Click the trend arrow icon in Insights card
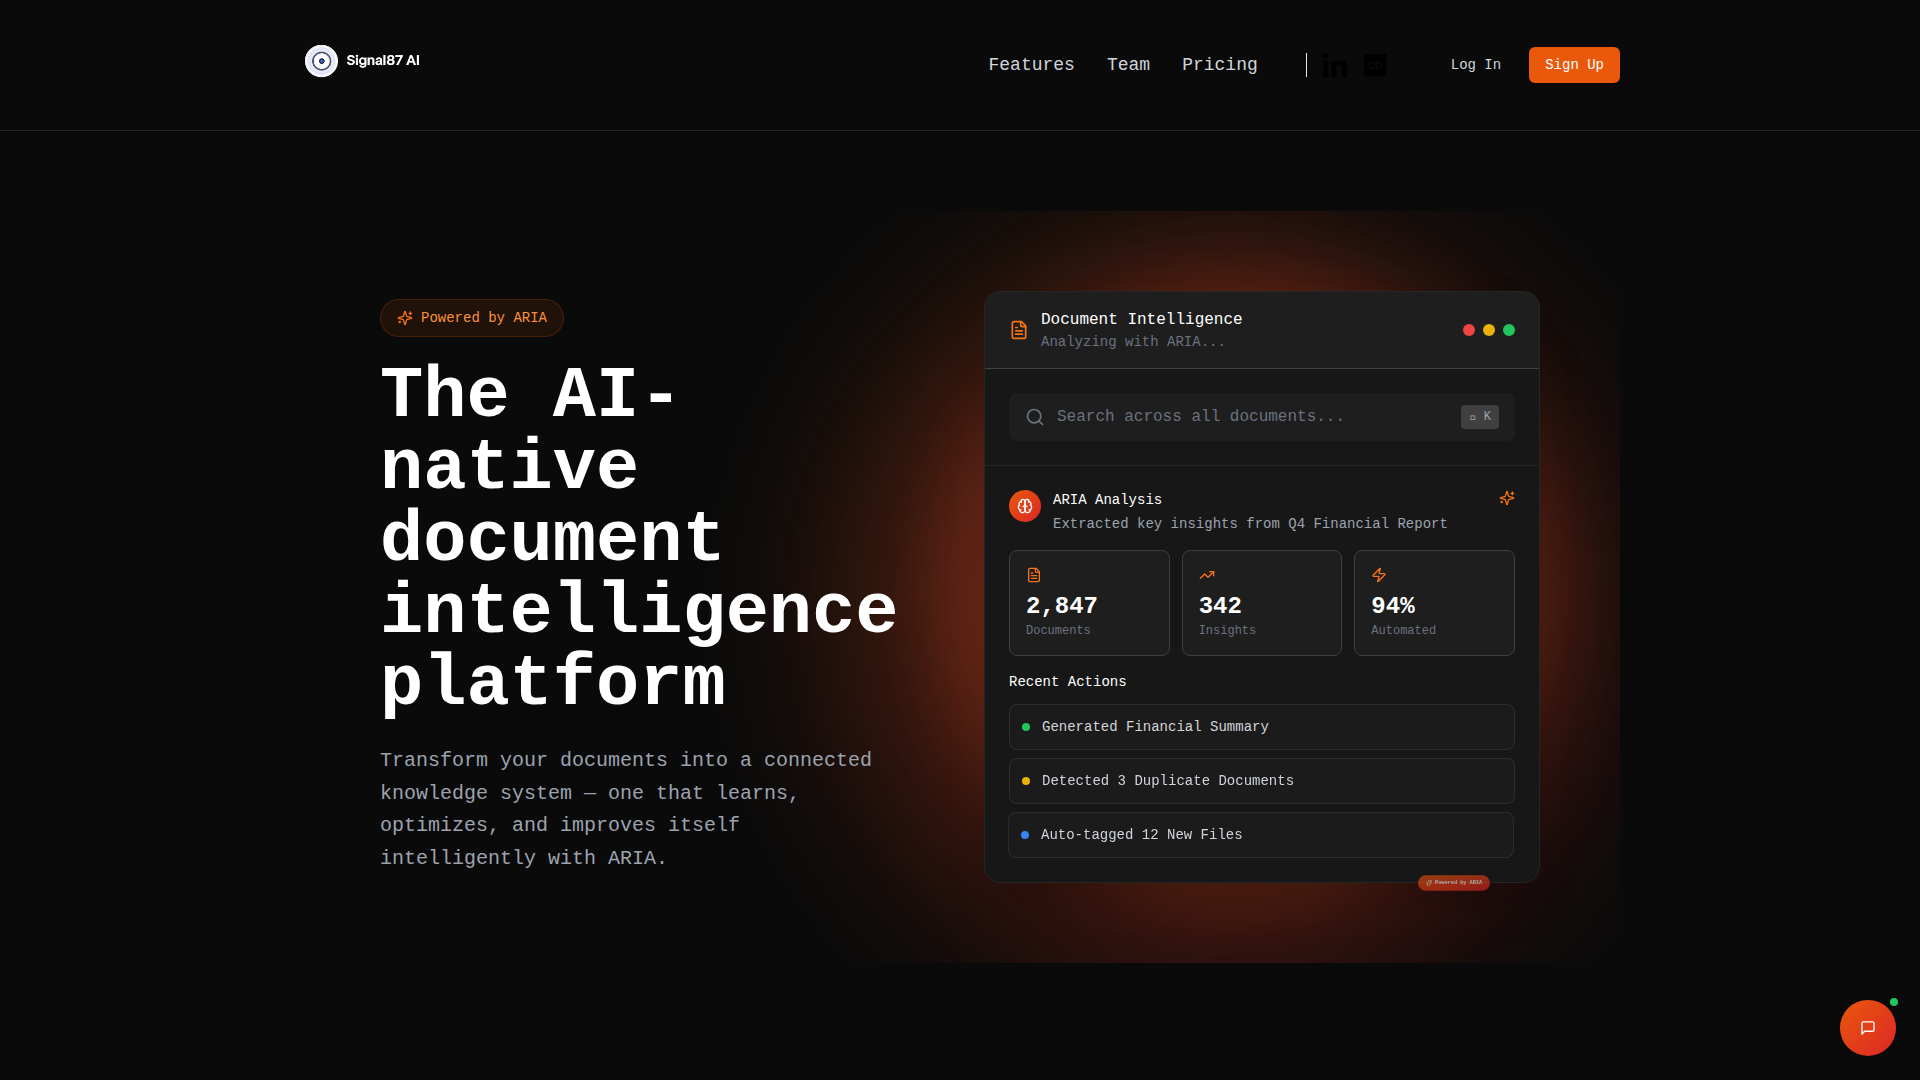 [x=1207, y=575]
